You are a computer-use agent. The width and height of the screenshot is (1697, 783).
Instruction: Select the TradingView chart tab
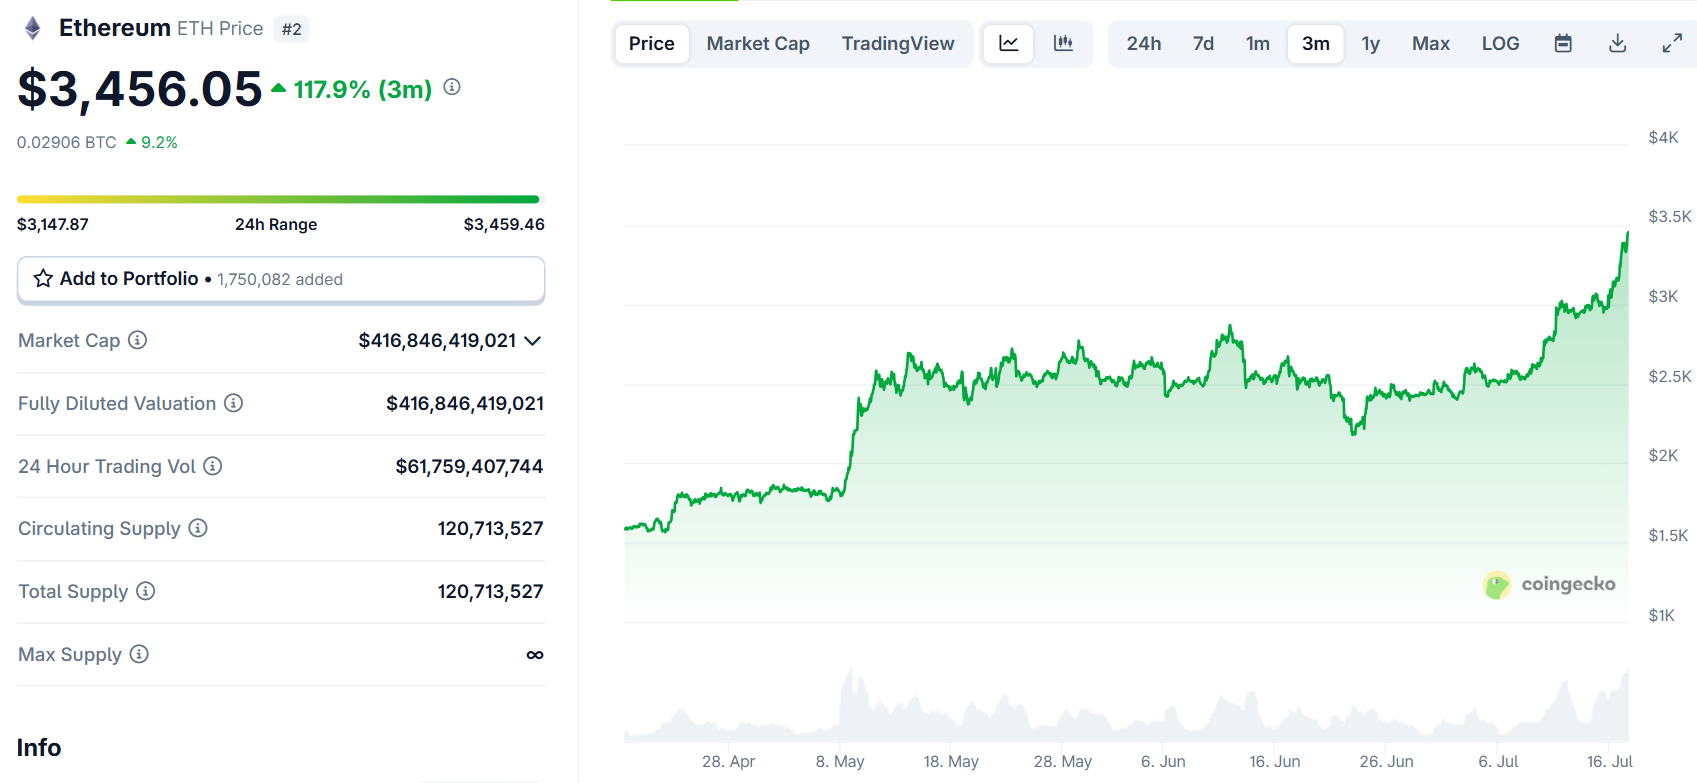(898, 43)
